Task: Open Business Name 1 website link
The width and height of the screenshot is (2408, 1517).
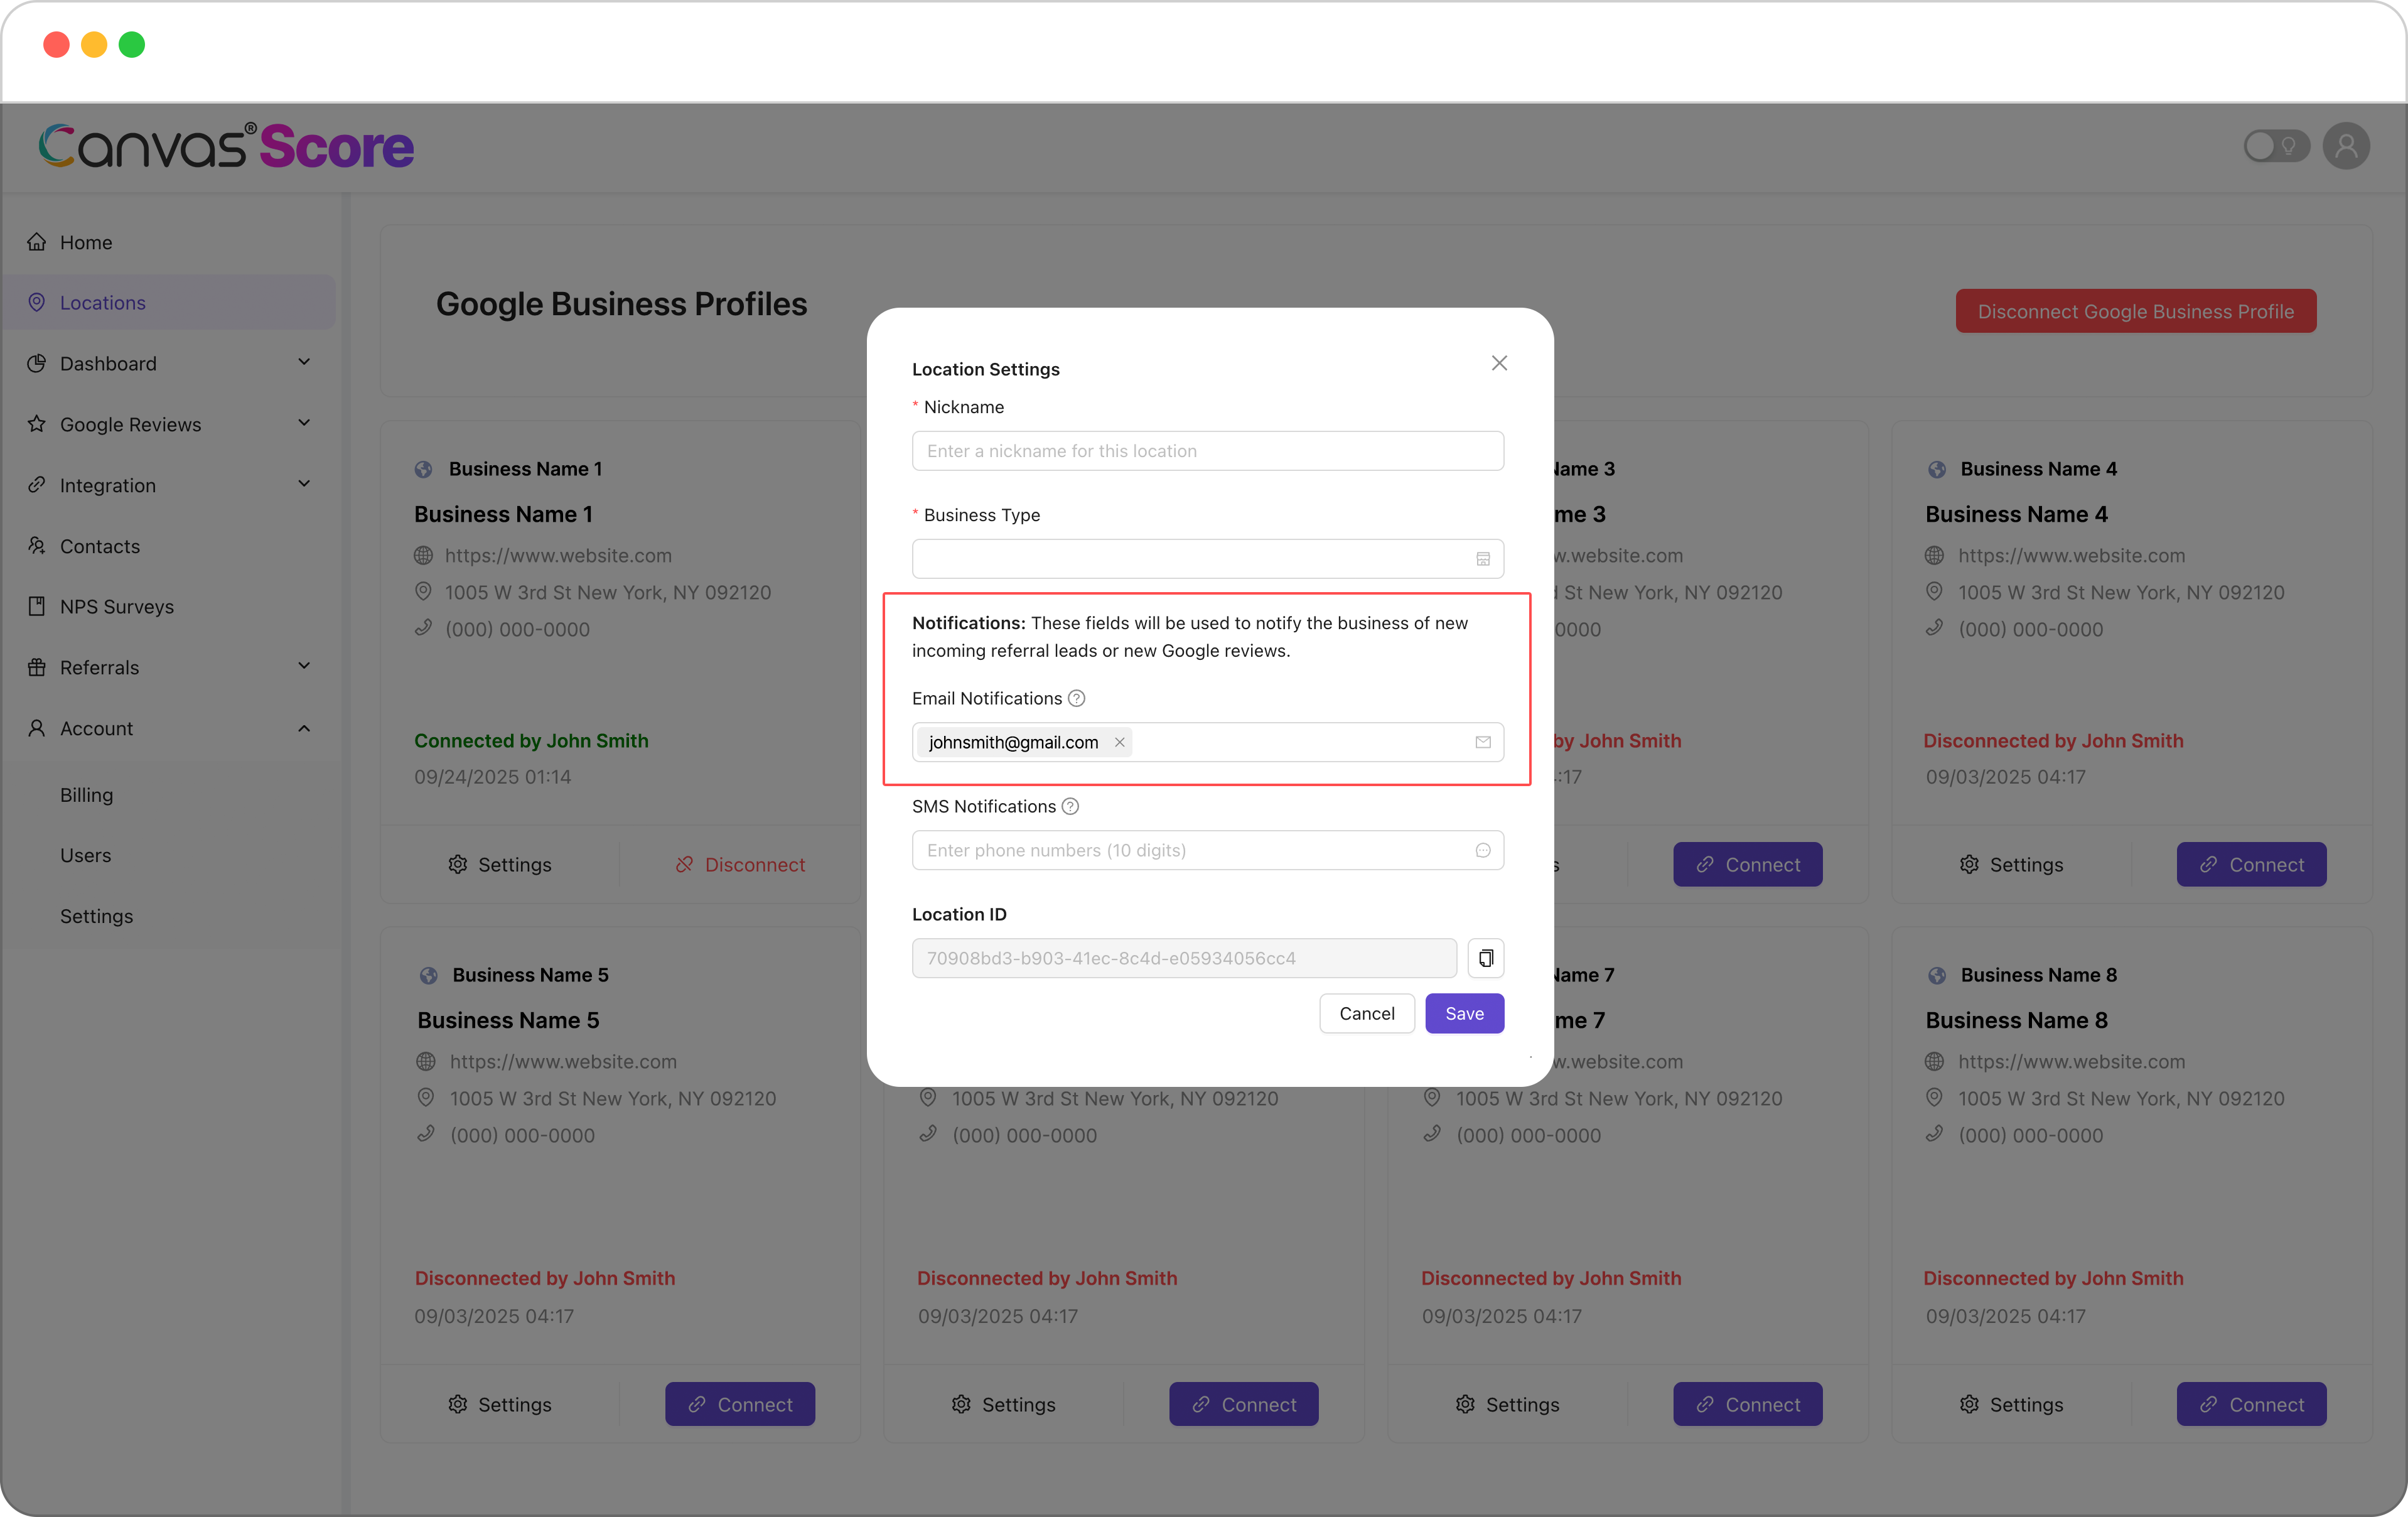Action: point(558,555)
